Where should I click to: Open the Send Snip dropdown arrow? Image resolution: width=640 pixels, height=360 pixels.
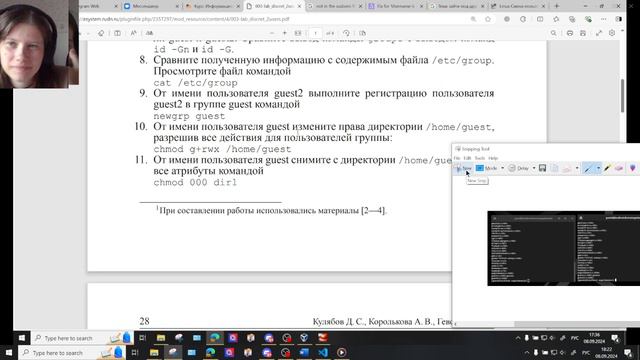[x=577, y=168]
